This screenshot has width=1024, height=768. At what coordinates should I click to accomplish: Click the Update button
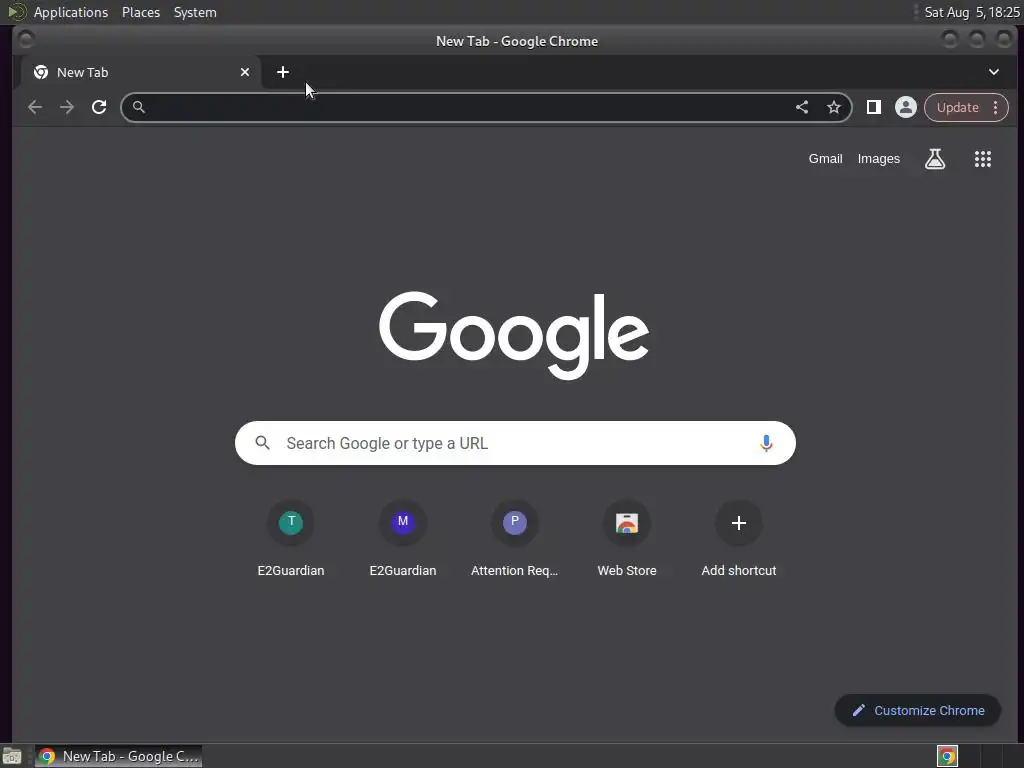[957, 108]
